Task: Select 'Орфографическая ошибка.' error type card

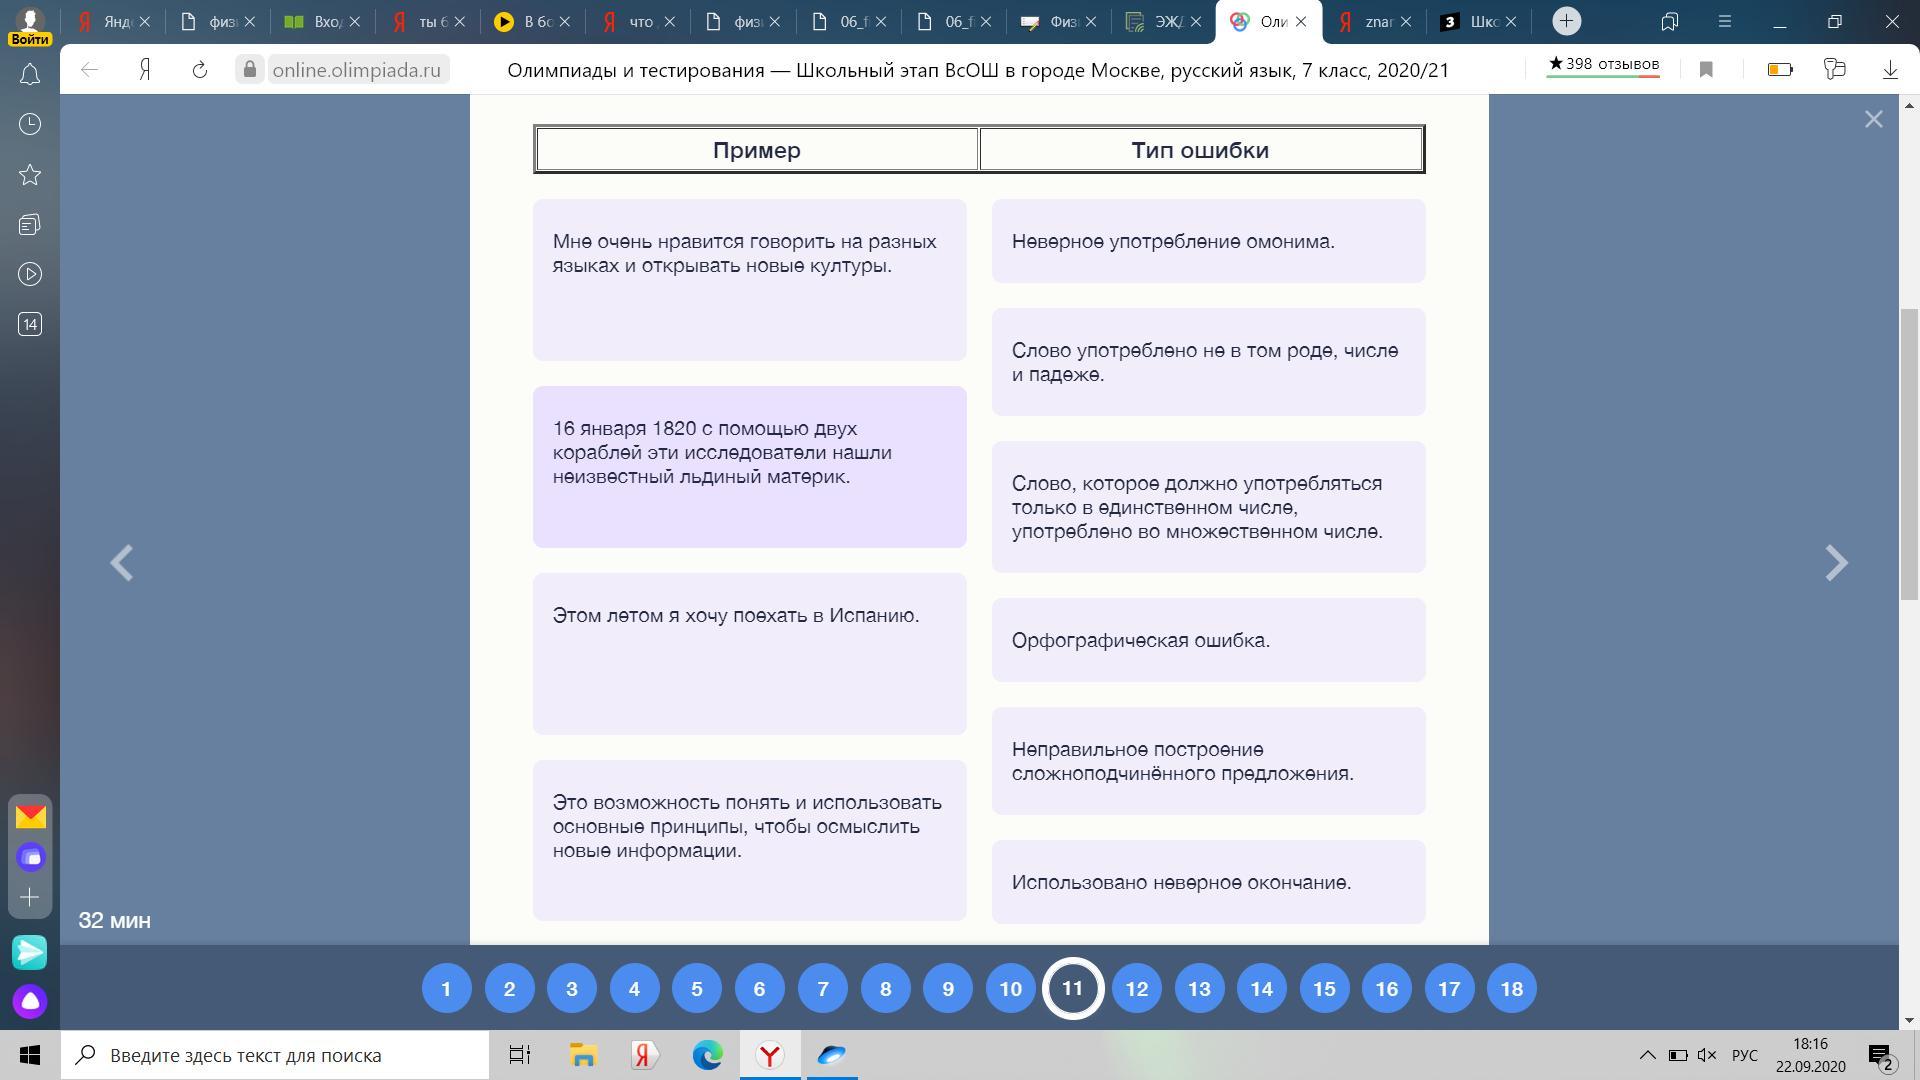Action: (x=1208, y=640)
